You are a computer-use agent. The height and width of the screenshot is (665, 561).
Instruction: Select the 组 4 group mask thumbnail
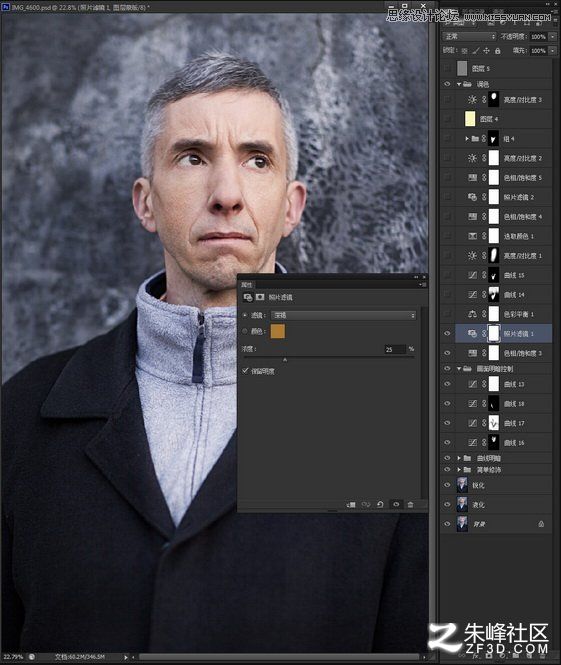[x=494, y=139]
